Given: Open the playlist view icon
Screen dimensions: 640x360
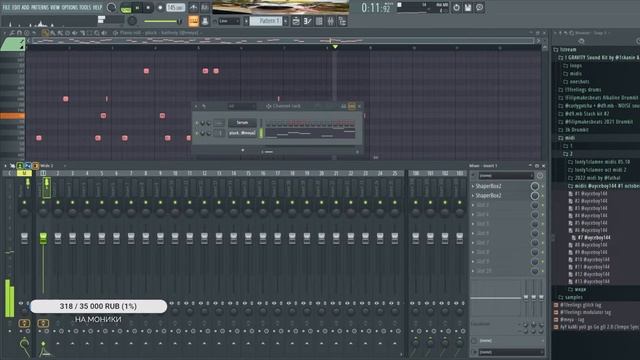Looking at the screenshot, I should [x=296, y=21].
